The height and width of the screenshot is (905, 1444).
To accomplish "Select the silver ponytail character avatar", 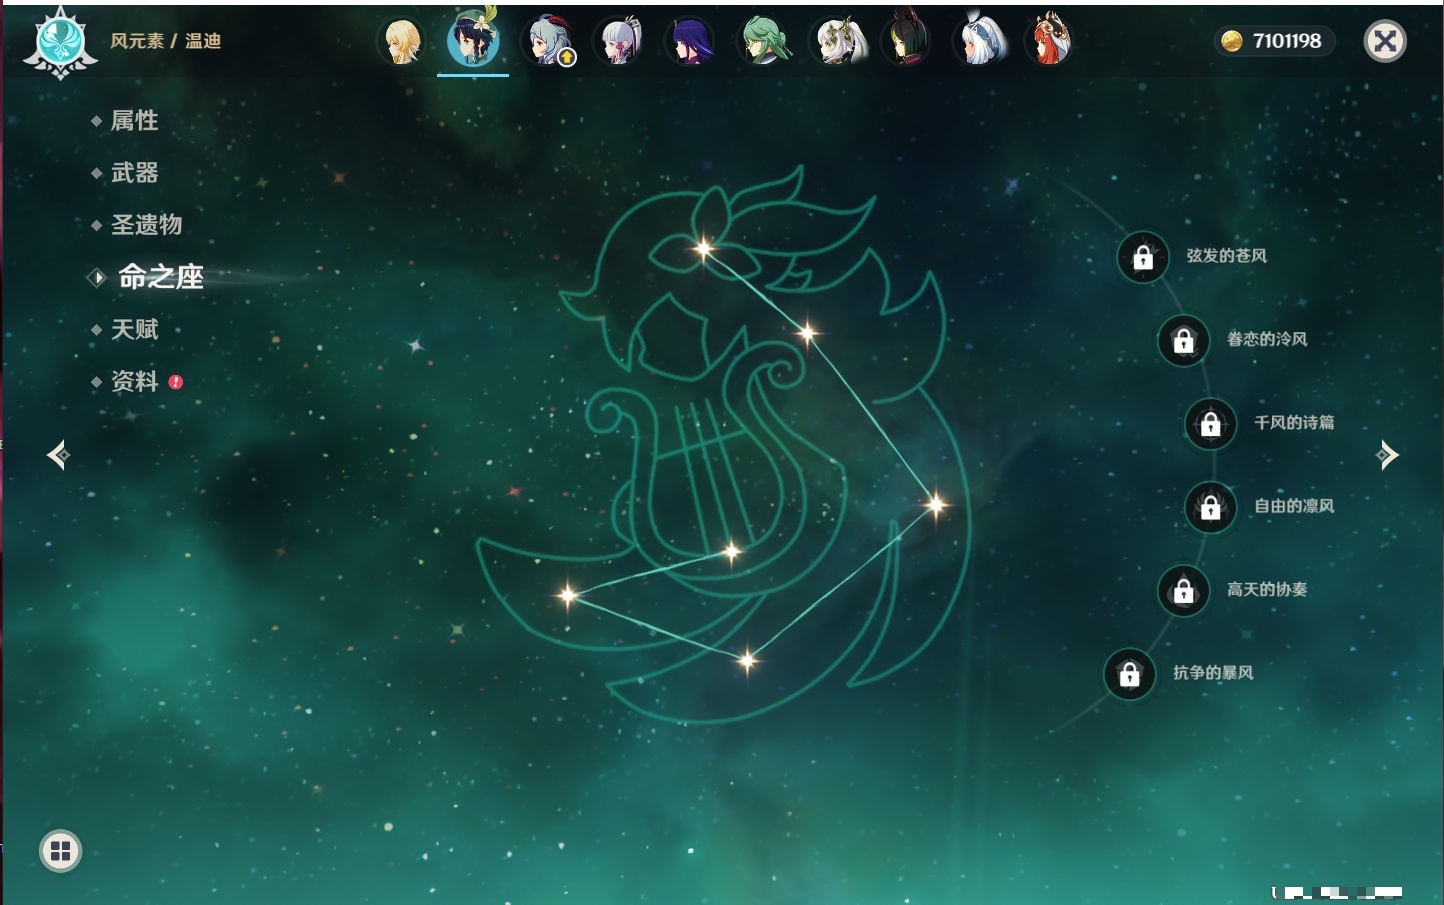I will [x=618, y=42].
